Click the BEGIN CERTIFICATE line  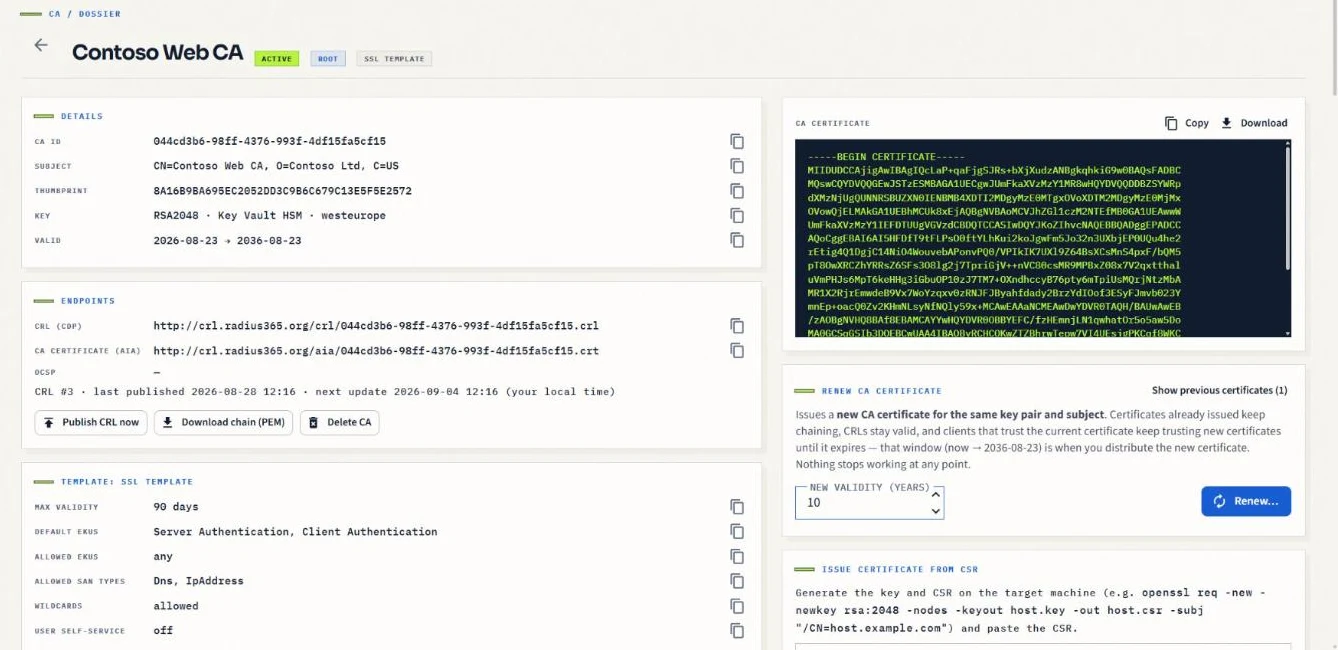[x=887, y=157]
